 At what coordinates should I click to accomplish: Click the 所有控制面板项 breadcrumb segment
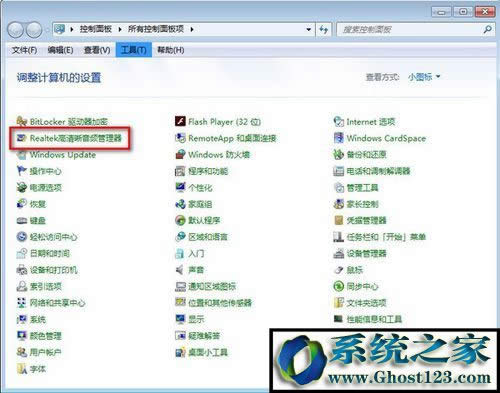pos(156,29)
